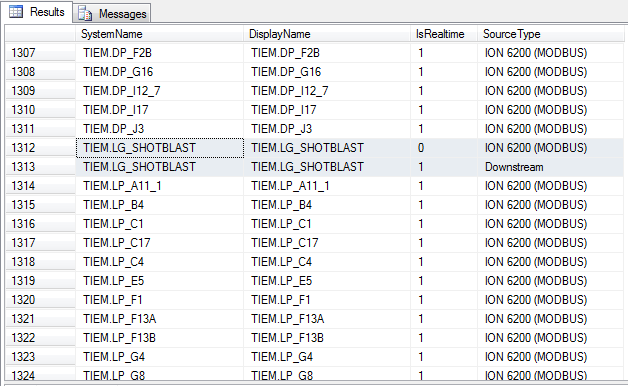Click DisplayName cell TIEM.LP_F13B
Viewport: 628px width, 386px height.
point(327,338)
